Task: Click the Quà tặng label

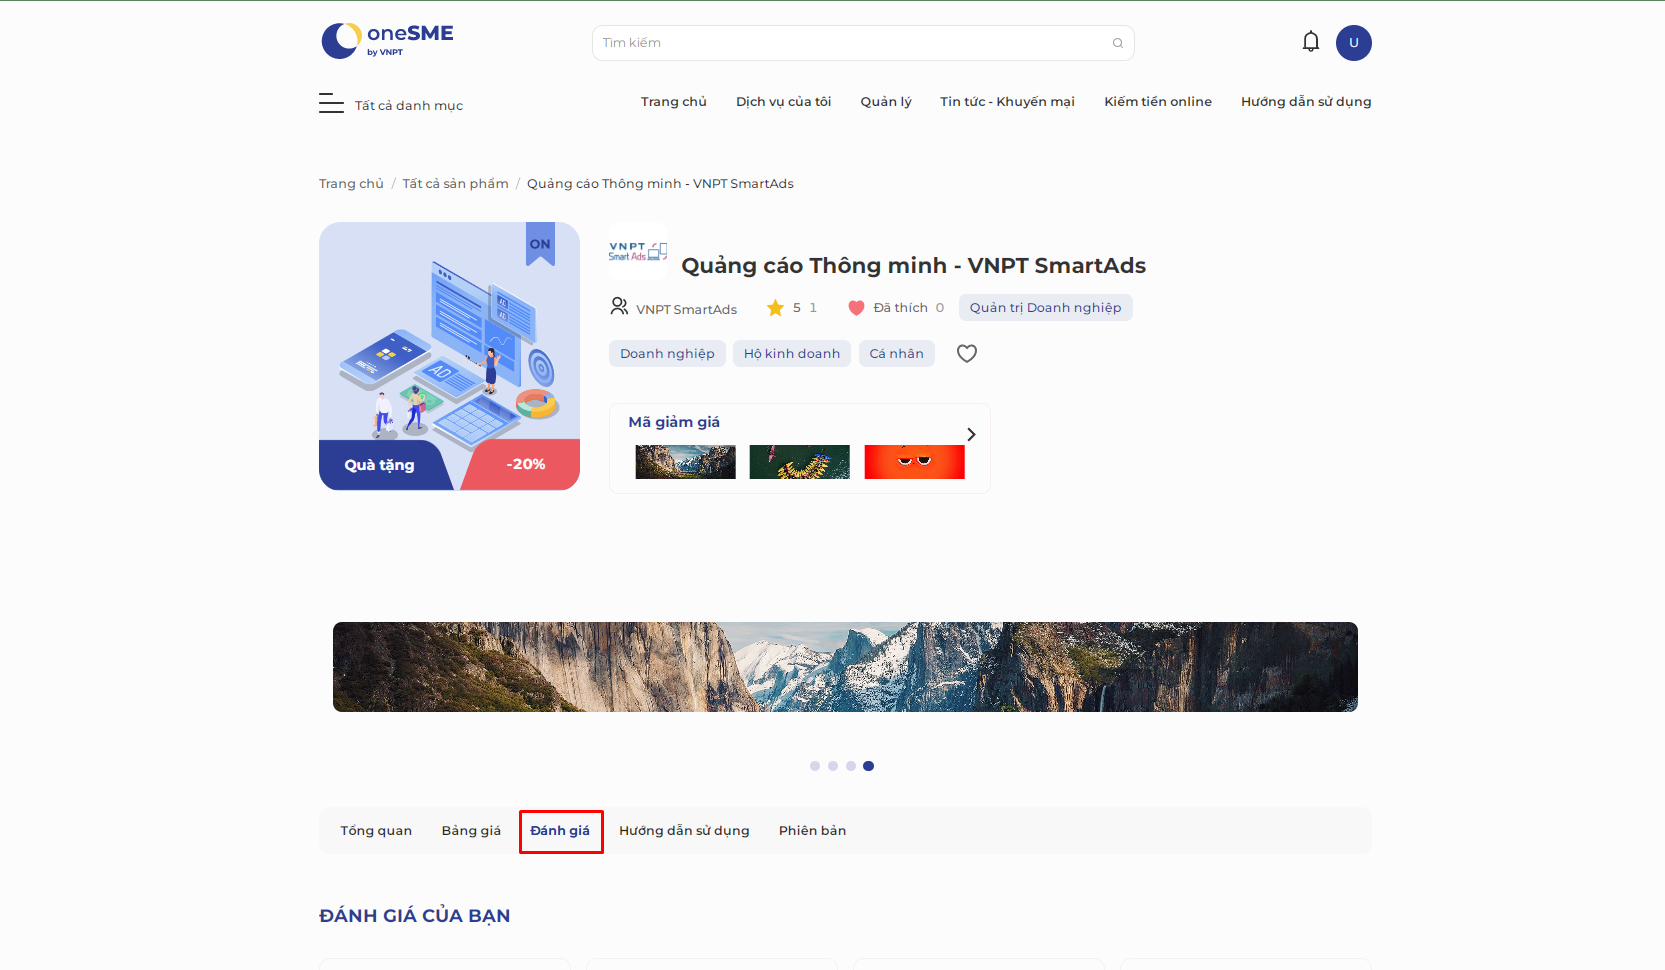Action: (x=380, y=465)
